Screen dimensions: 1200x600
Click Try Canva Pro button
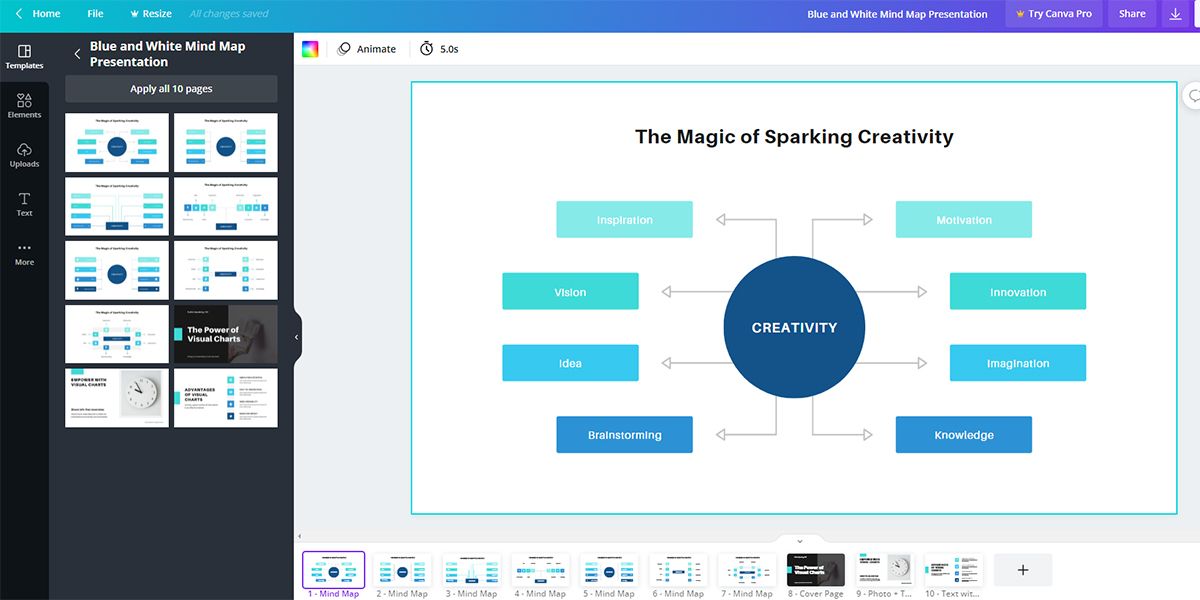point(1052,14)
